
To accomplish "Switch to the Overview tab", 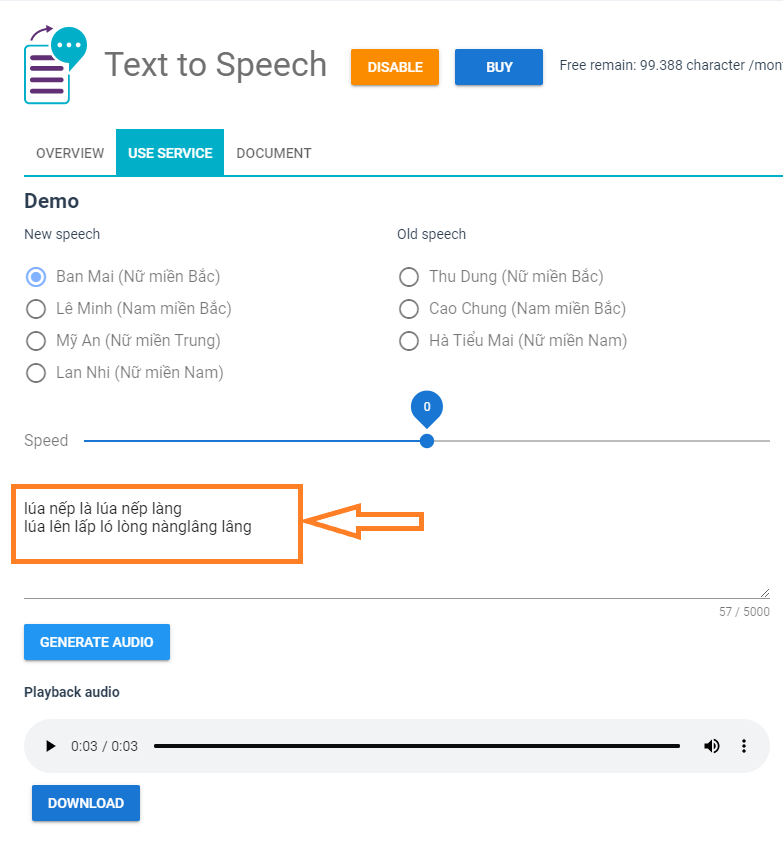I will pos(70,153).
